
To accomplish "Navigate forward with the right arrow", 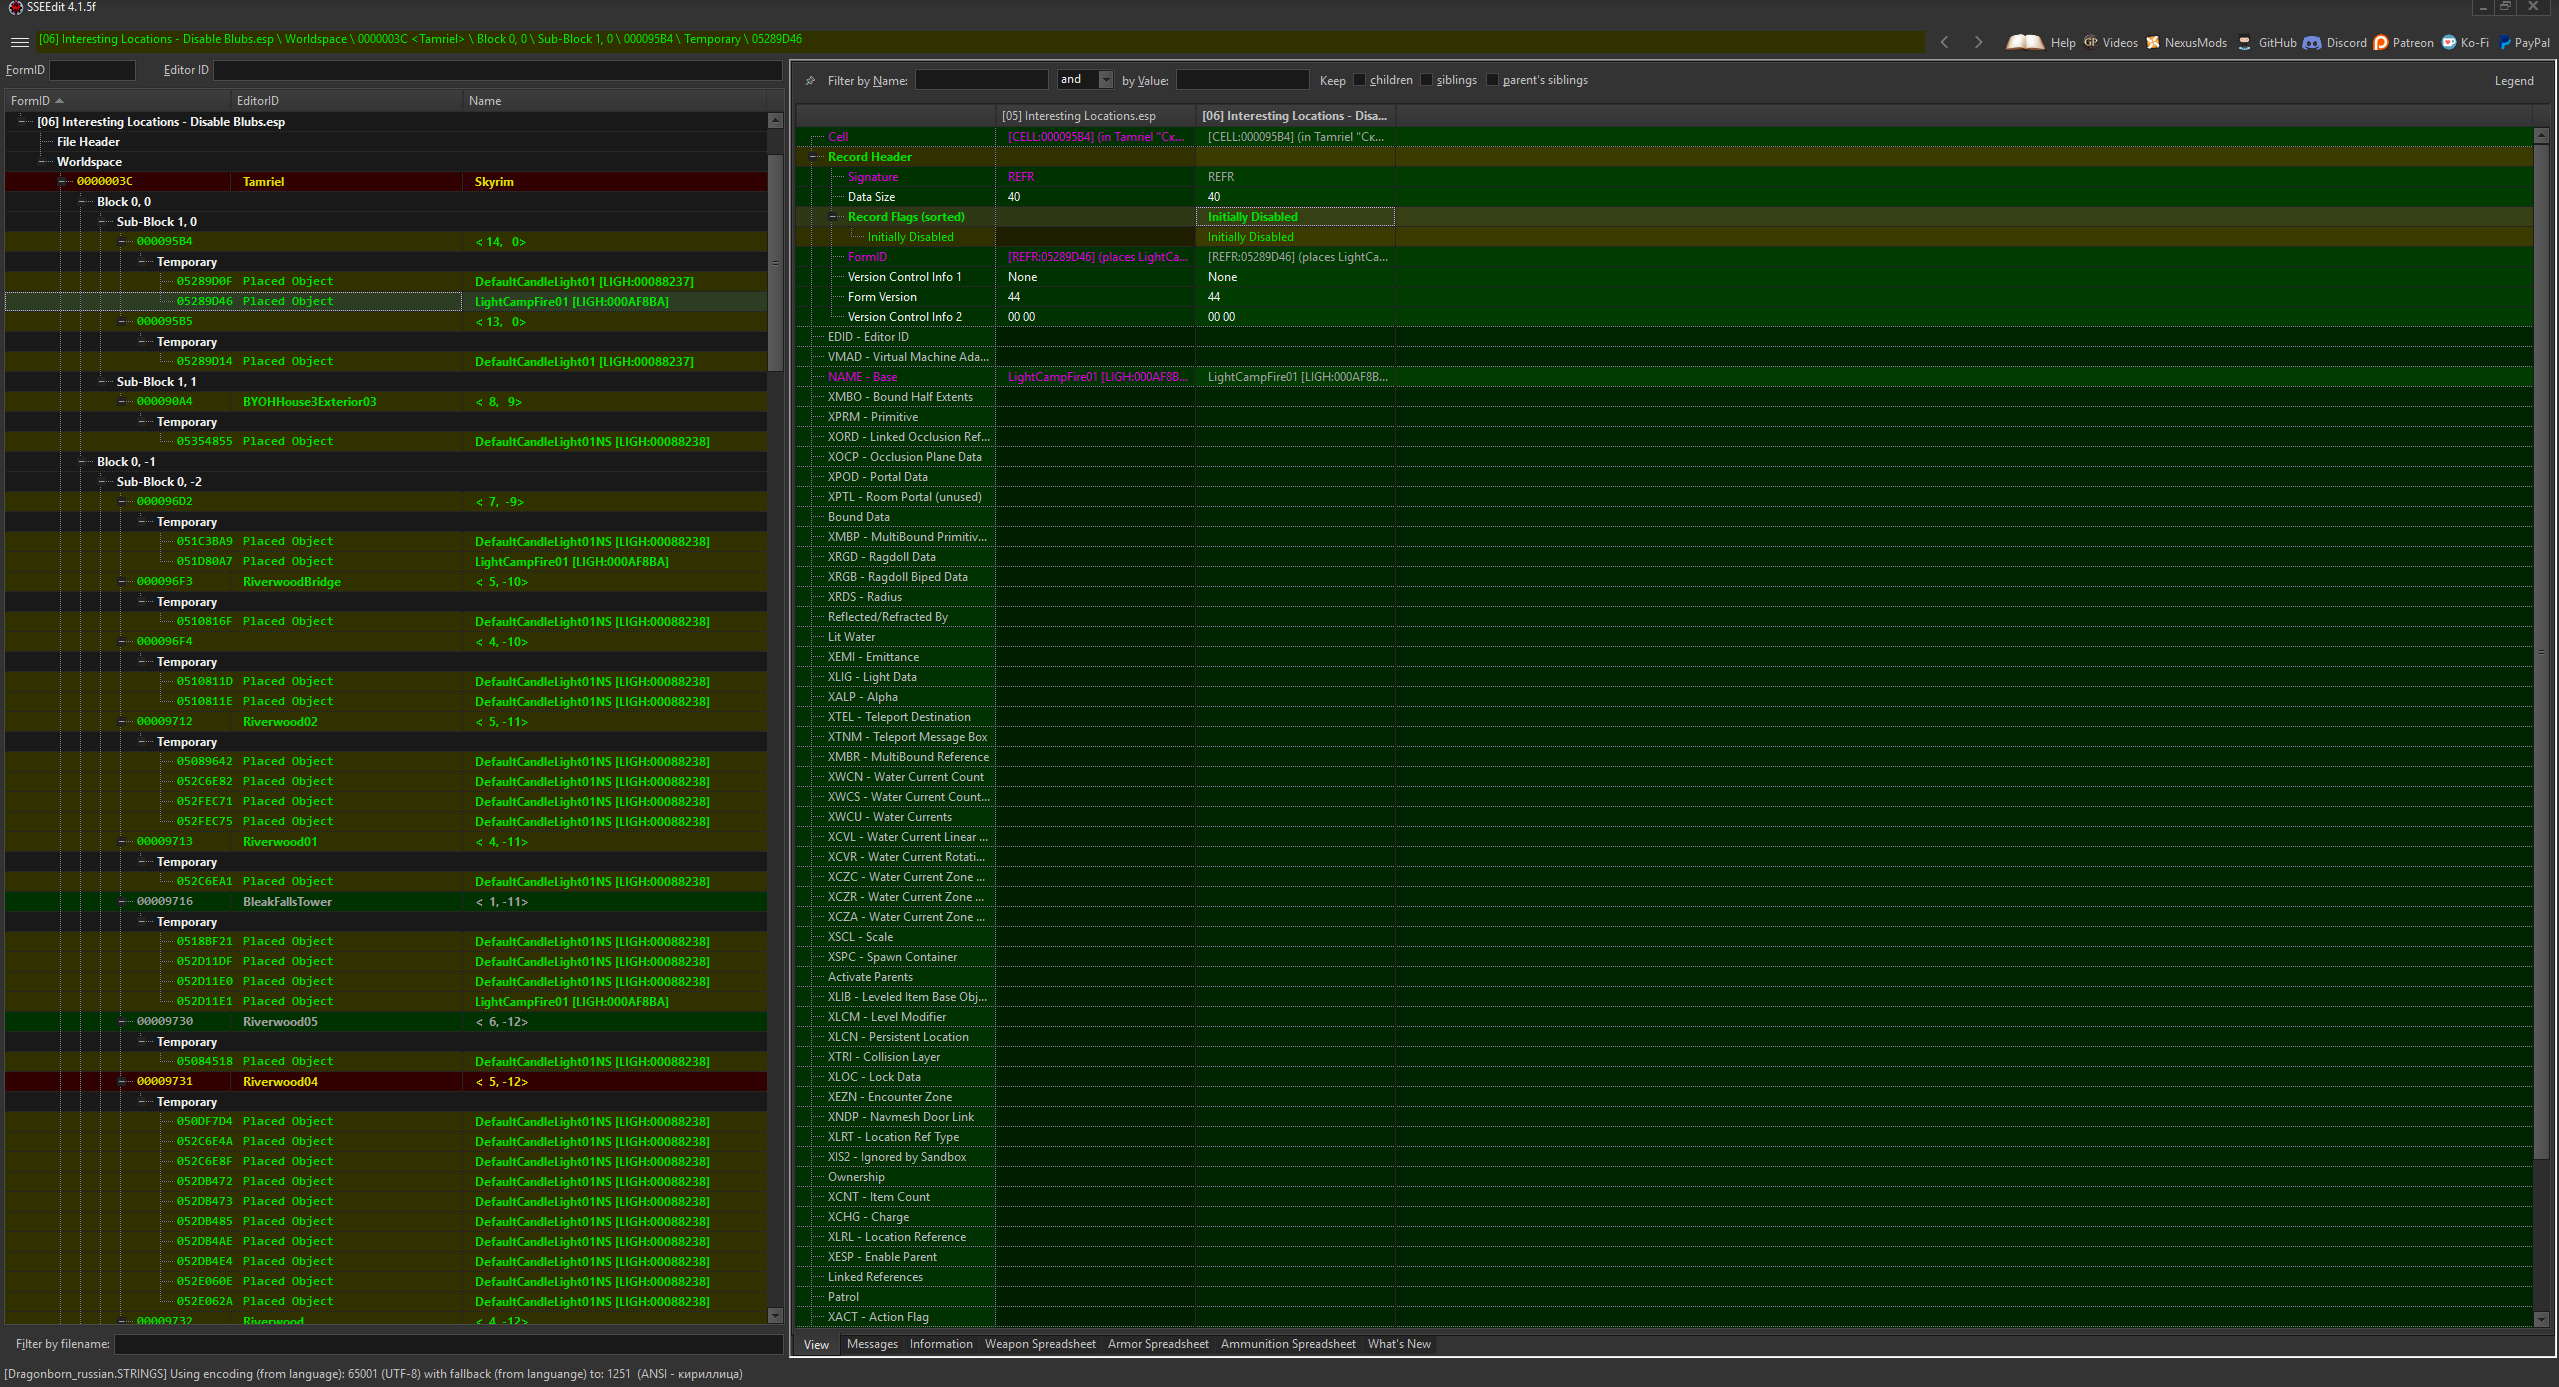I will [1978, 42].
